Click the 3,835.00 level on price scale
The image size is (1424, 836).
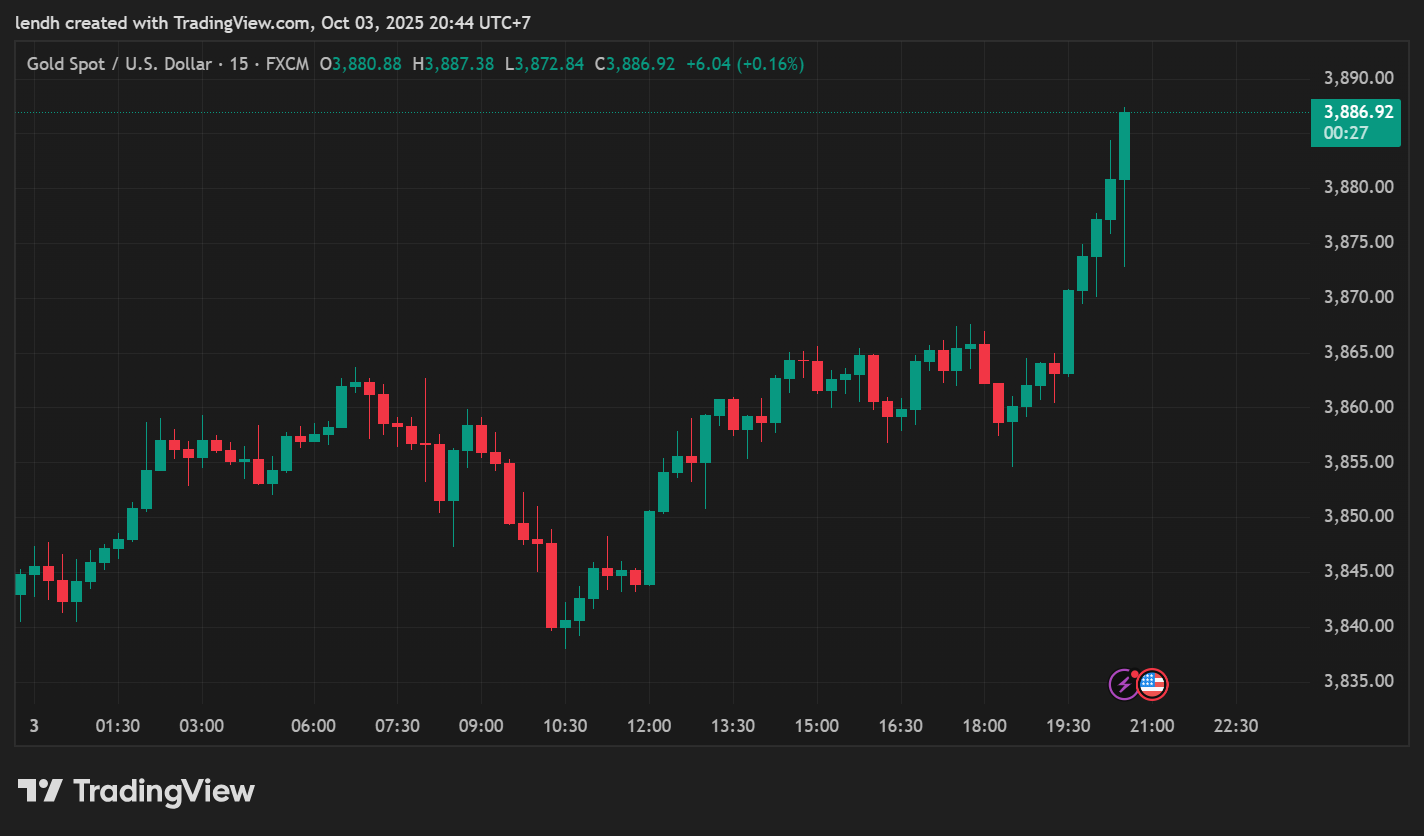tap(1358, 681)
